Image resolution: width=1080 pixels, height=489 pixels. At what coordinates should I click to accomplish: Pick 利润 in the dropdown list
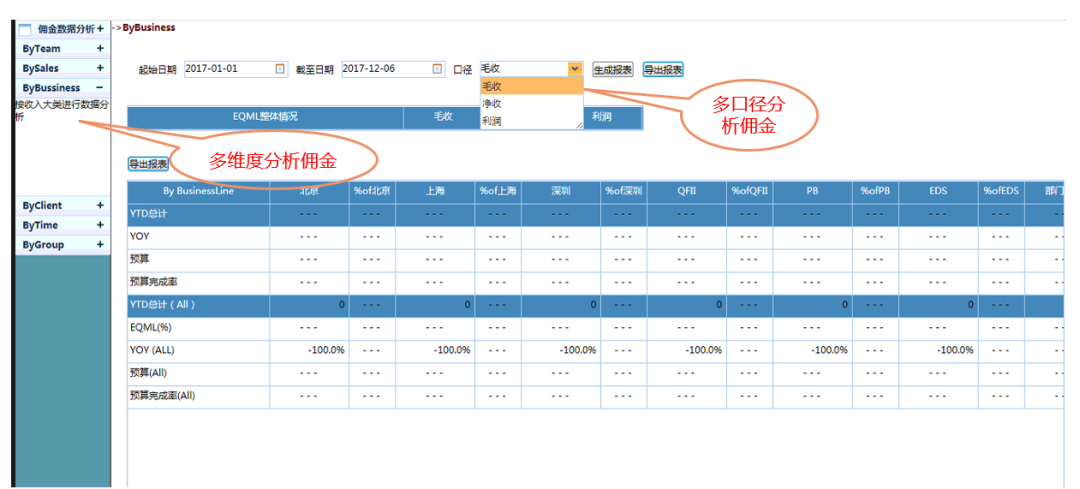click(530, 120)
